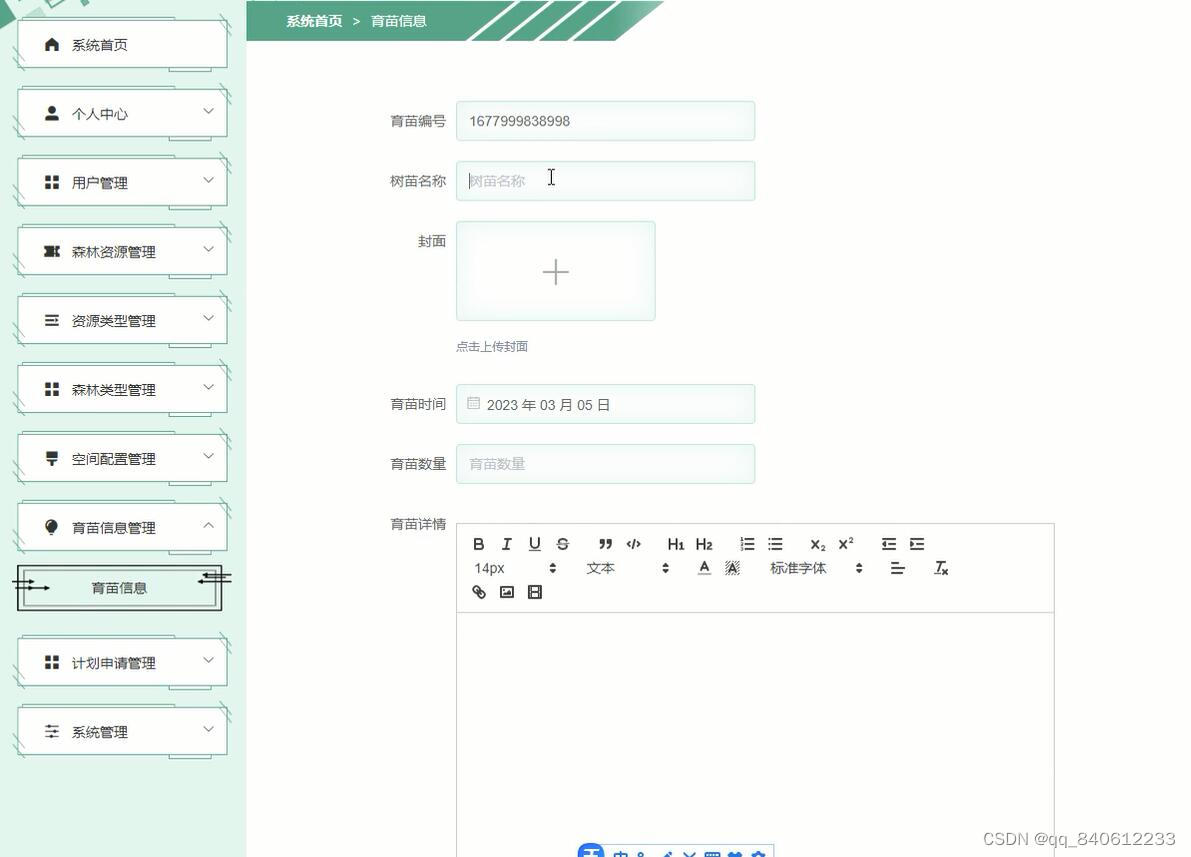Viewport: 1191px width, 857px height.
Task: Open the text color picker
Action: click(704, 568)
